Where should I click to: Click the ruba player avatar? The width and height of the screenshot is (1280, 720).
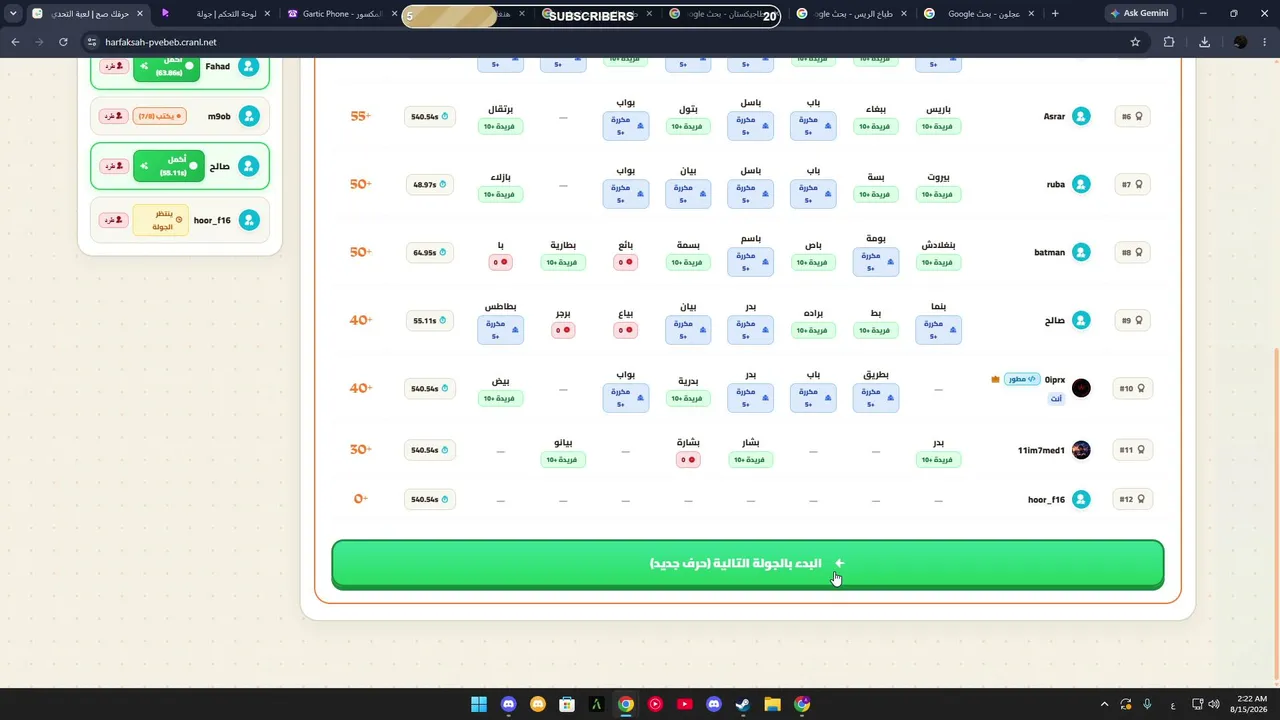click(x=1081, y=184)
